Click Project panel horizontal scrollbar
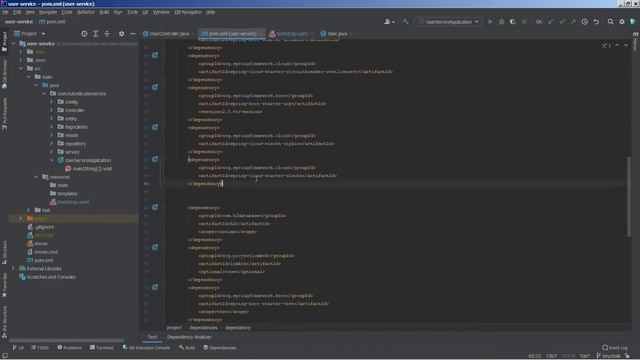640x360 pixels. click(x=67, y=340)
